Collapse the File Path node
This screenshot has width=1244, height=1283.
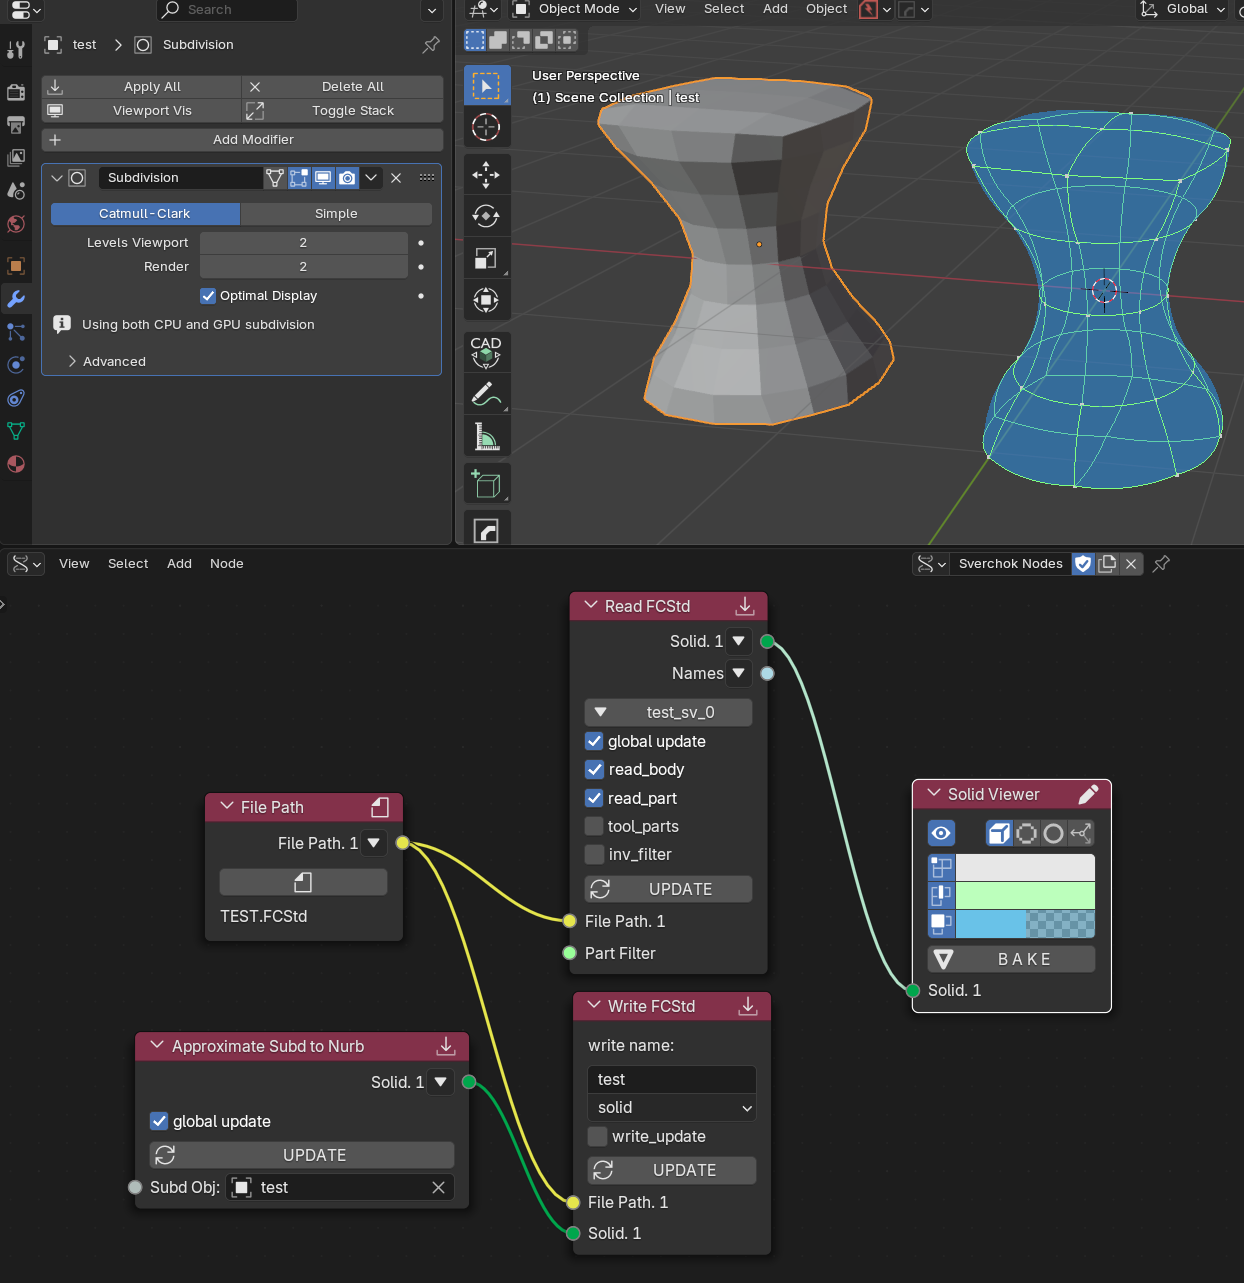click(227, 806)
